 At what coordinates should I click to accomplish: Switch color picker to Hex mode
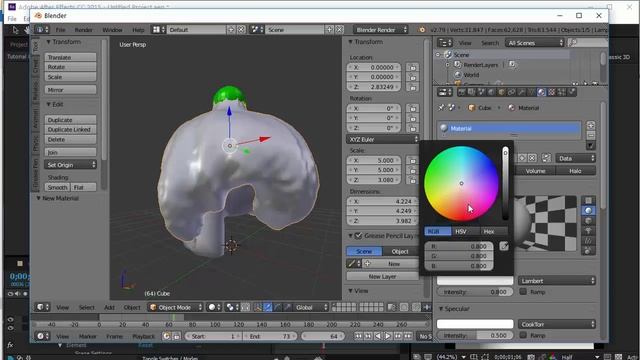click(493, 231)
